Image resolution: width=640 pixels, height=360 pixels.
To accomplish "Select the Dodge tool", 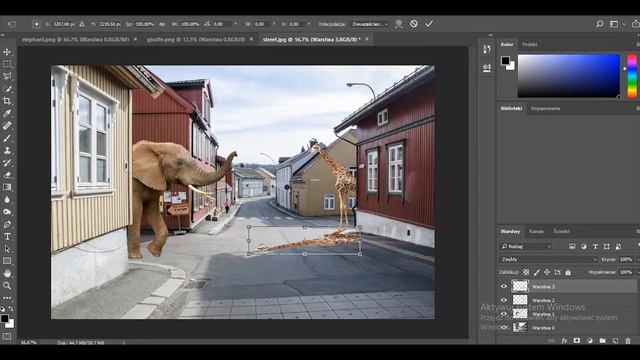I will coord(7,212).
